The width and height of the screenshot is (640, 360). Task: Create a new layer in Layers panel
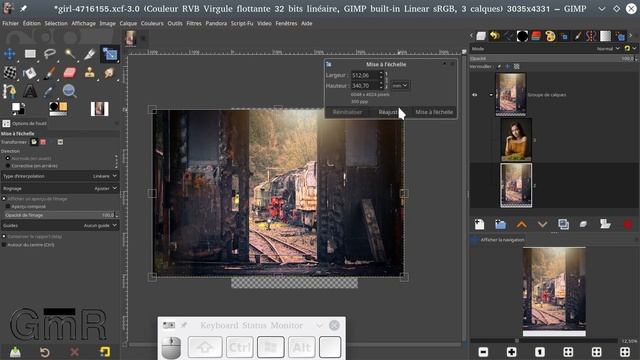[480, 224]
